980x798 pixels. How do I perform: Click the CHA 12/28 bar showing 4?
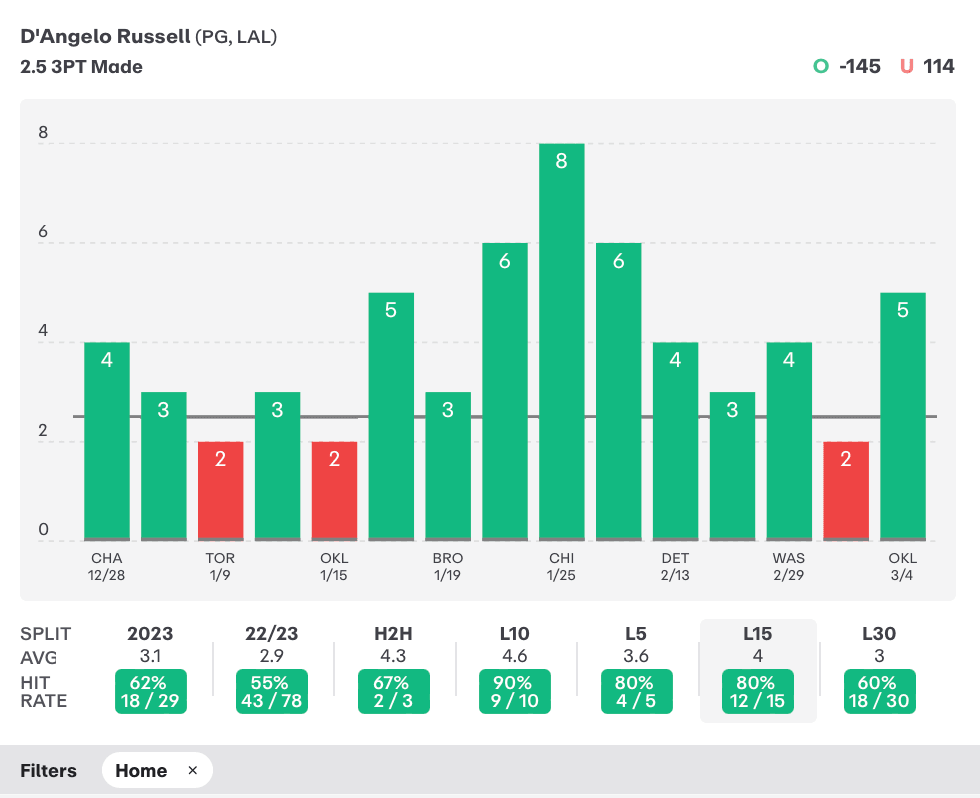tap(107, 441)
